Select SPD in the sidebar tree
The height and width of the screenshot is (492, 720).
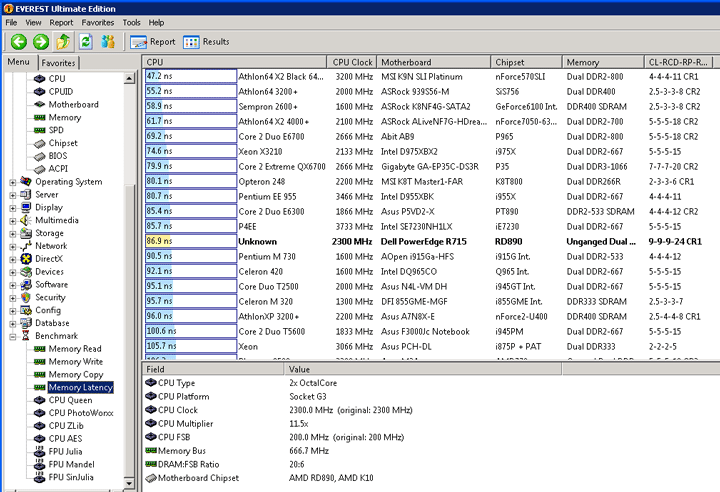click(56, 130)
